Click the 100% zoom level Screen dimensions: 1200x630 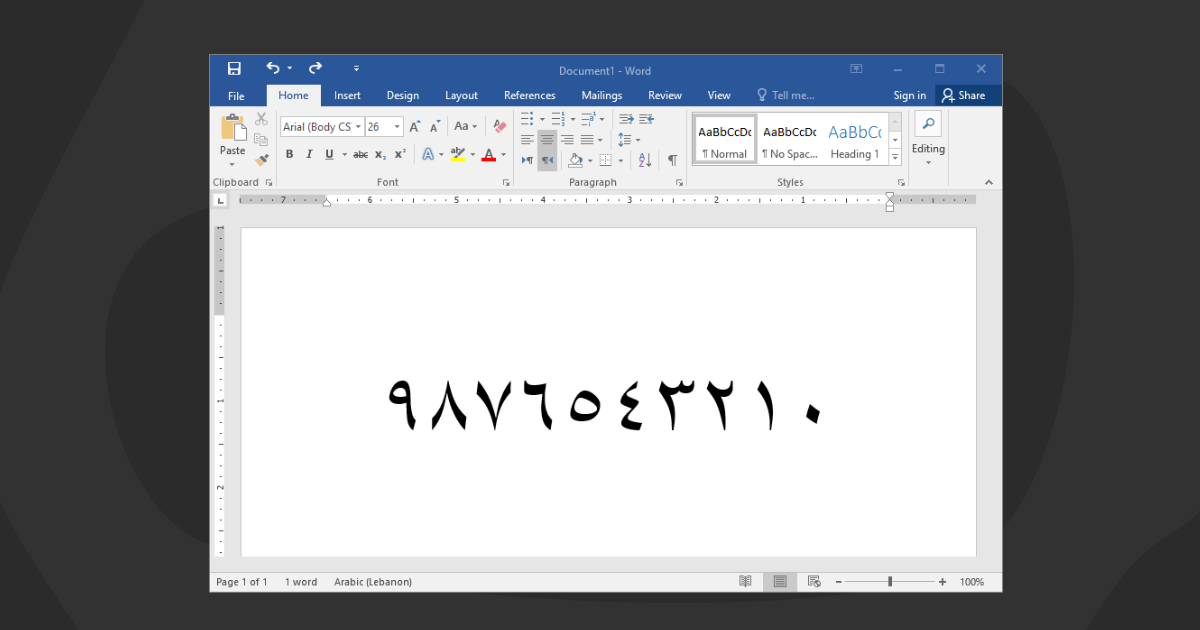pos(972,582)
